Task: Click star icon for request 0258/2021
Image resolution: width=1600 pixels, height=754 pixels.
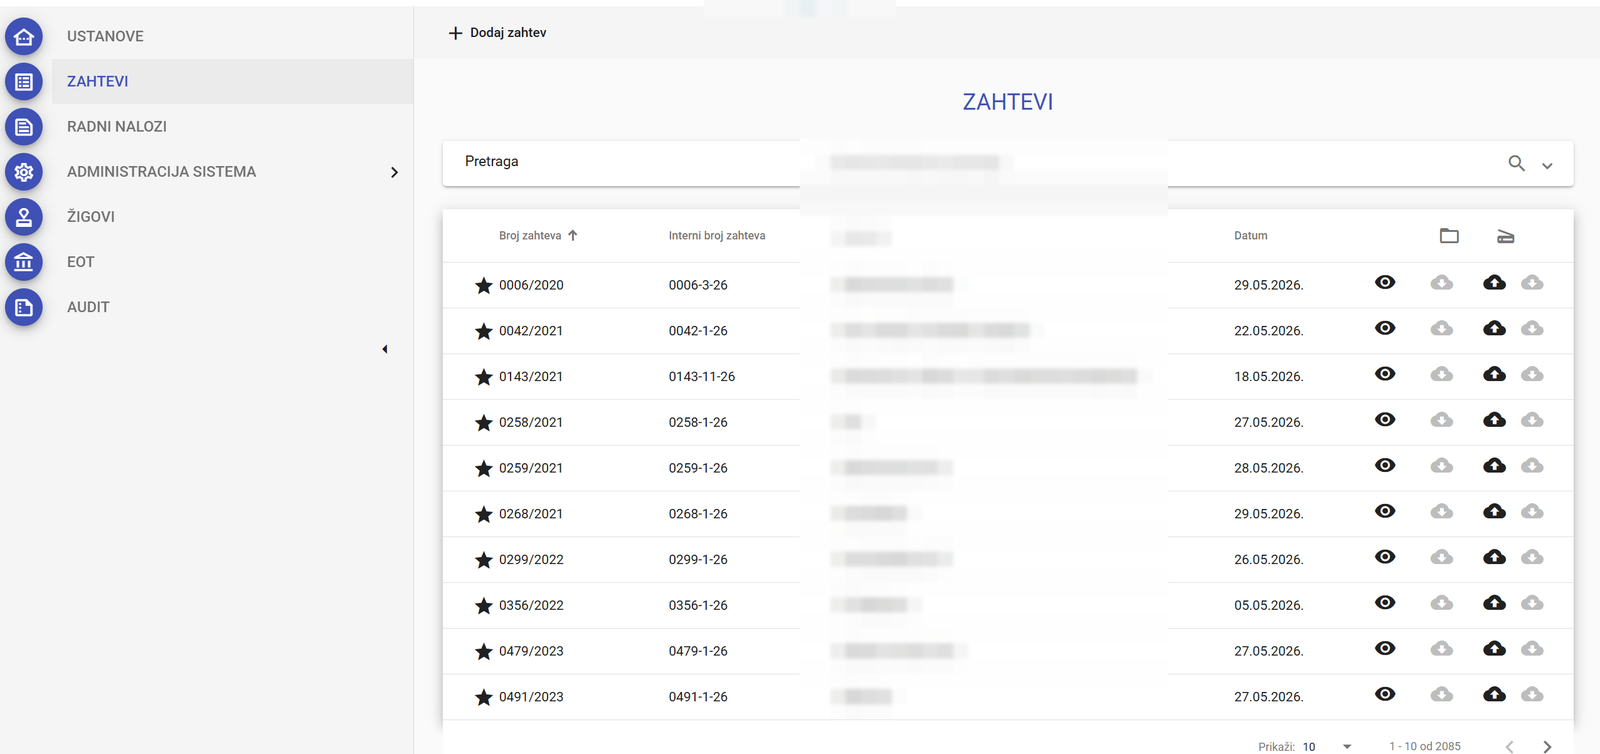Action: click(x=484, y=422)
